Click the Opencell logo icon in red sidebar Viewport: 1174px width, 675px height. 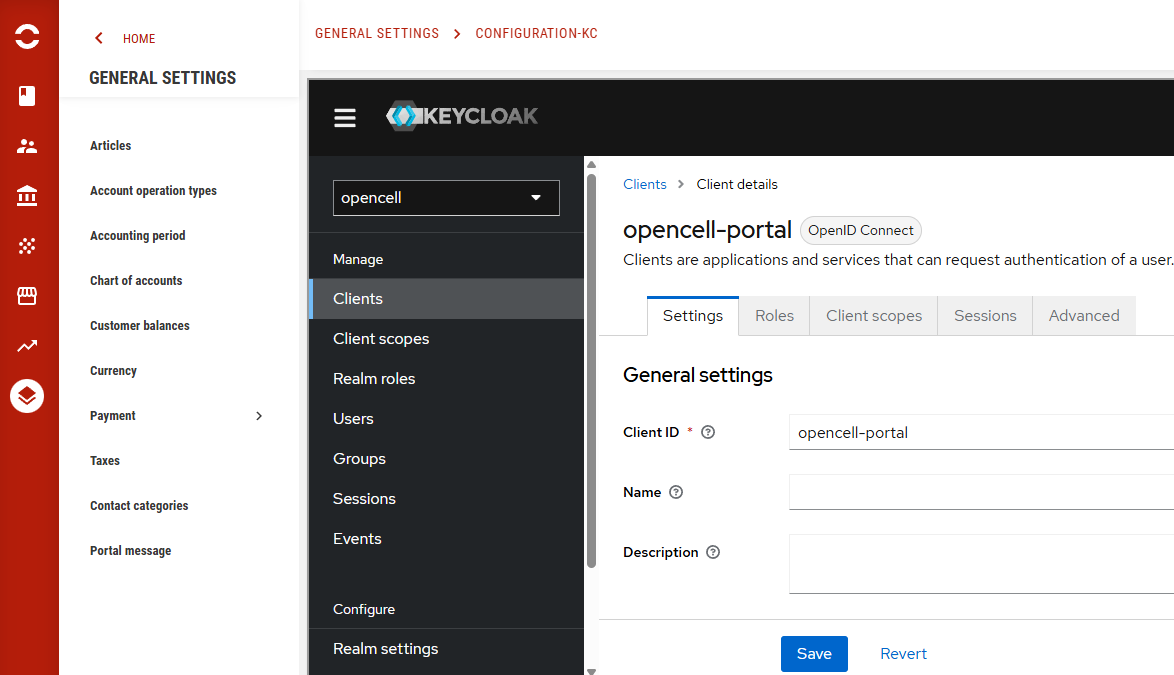(27, 38)
